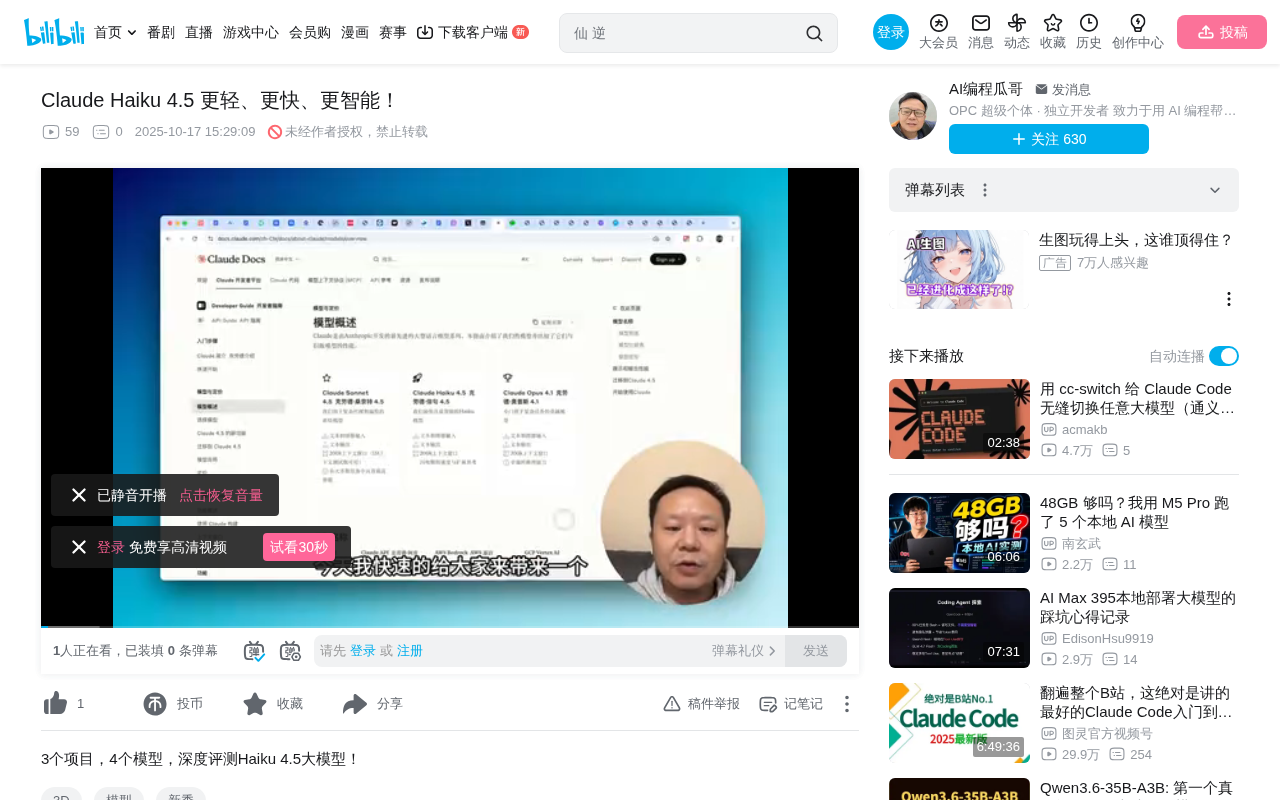Open the 图灵官方视频号 uploader link

1107,733
